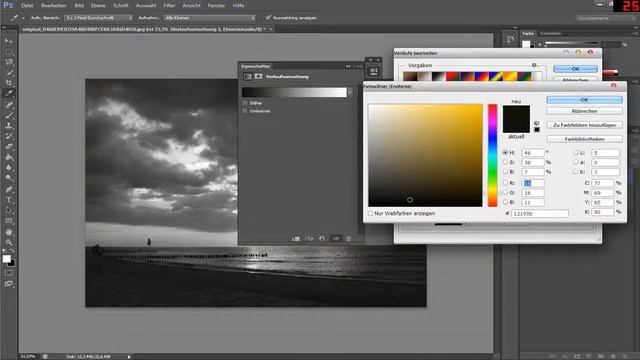Open gradient picker arrow in Eigenschaften
Screen dimensions: 640x360
[x=350, y=93]
